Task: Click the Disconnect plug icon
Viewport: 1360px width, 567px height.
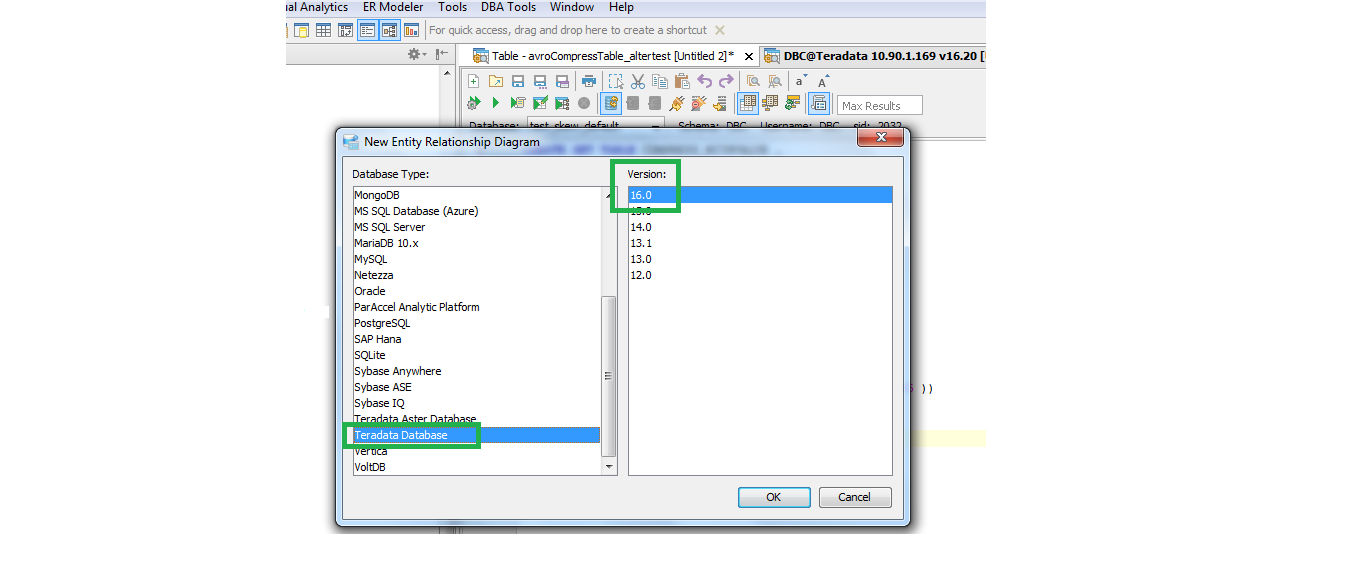Action: [x=699, y=103]
